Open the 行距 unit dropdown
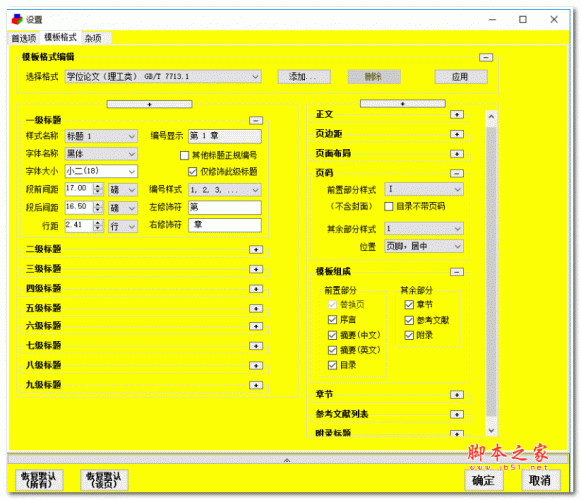 point(123,226)
